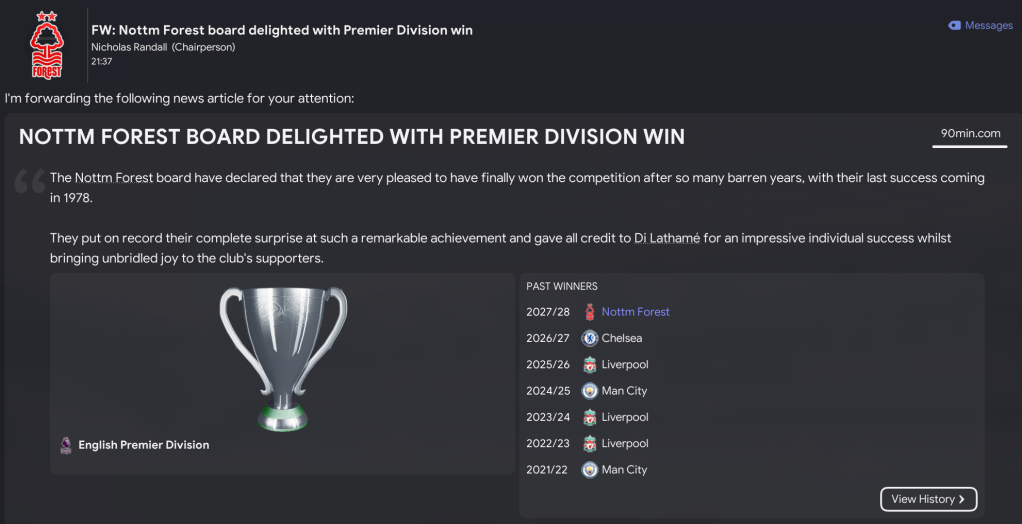Click the Nottm Forest badge for 2027/28
1022x524 pixels.
coord(589,312)
